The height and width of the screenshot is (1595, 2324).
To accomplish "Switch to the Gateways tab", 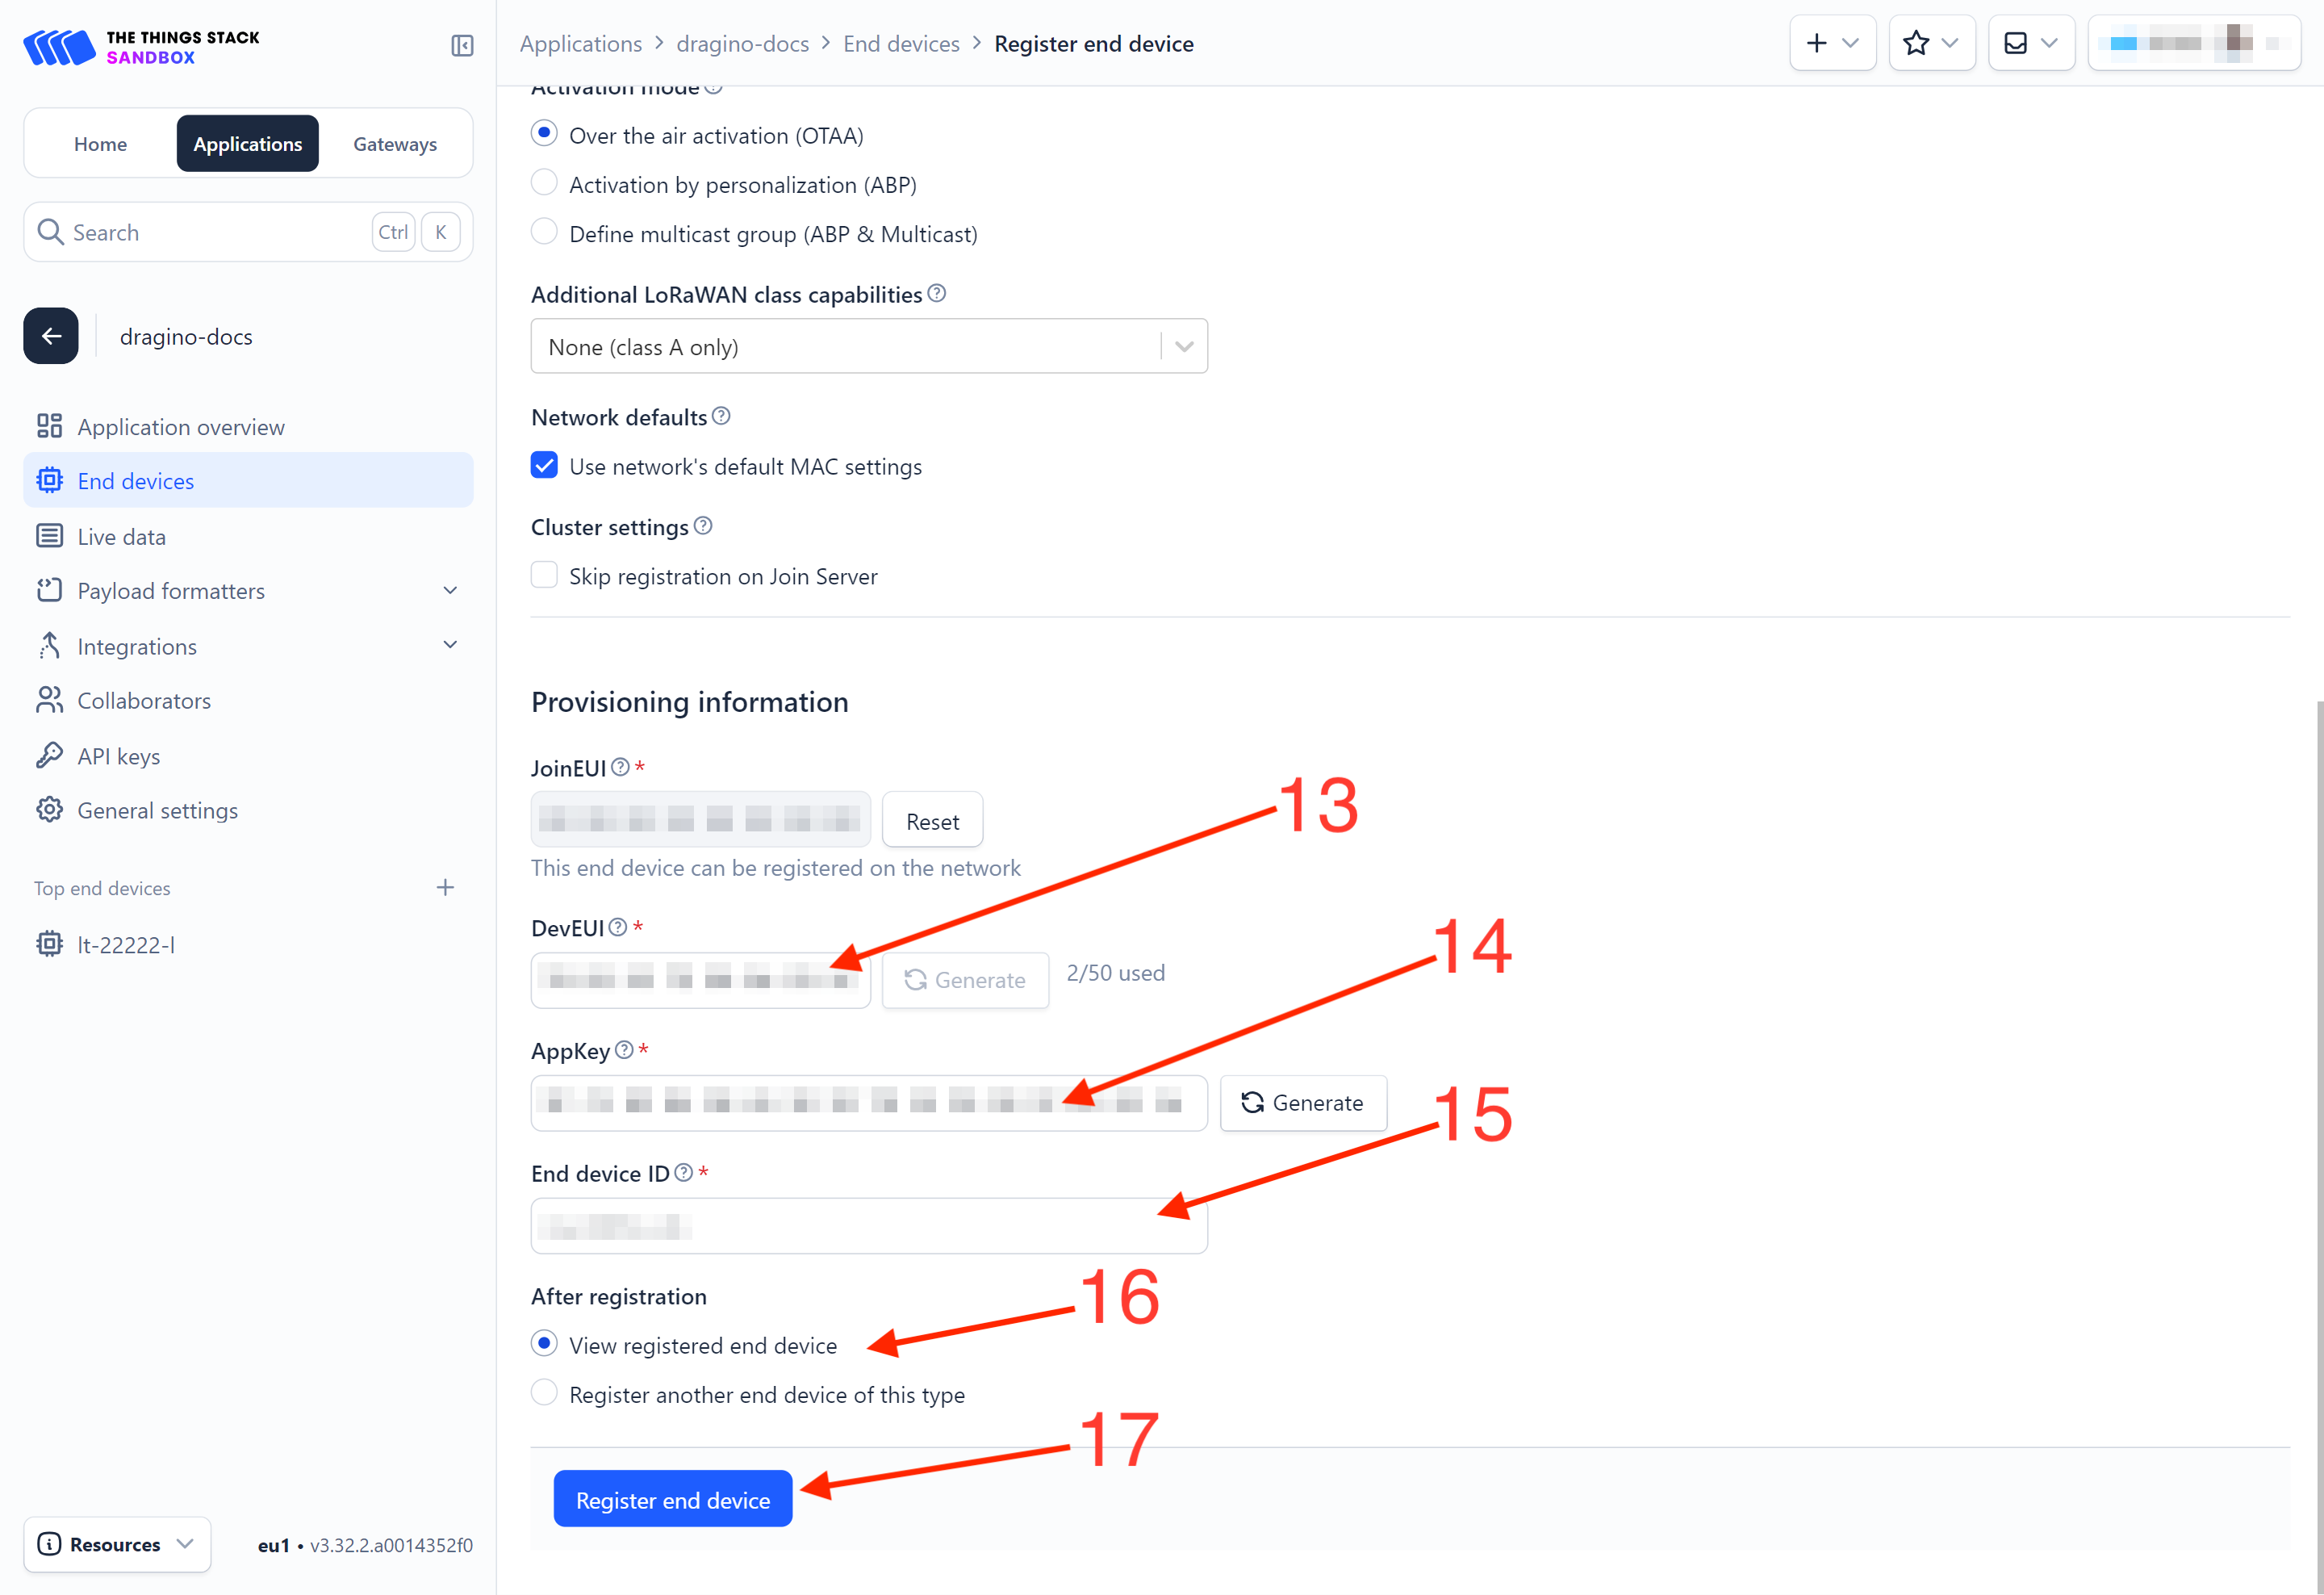I will pyautogui.click(x=395, y=144).
